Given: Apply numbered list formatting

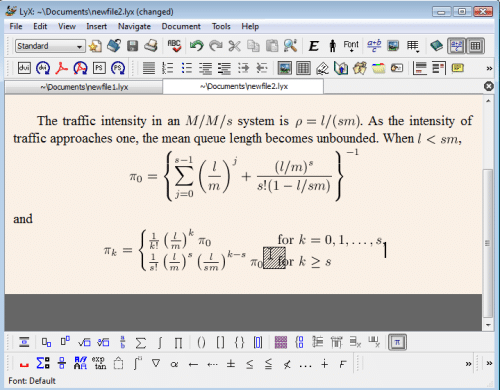Looking at the screenshot, I should click(167, 68).
